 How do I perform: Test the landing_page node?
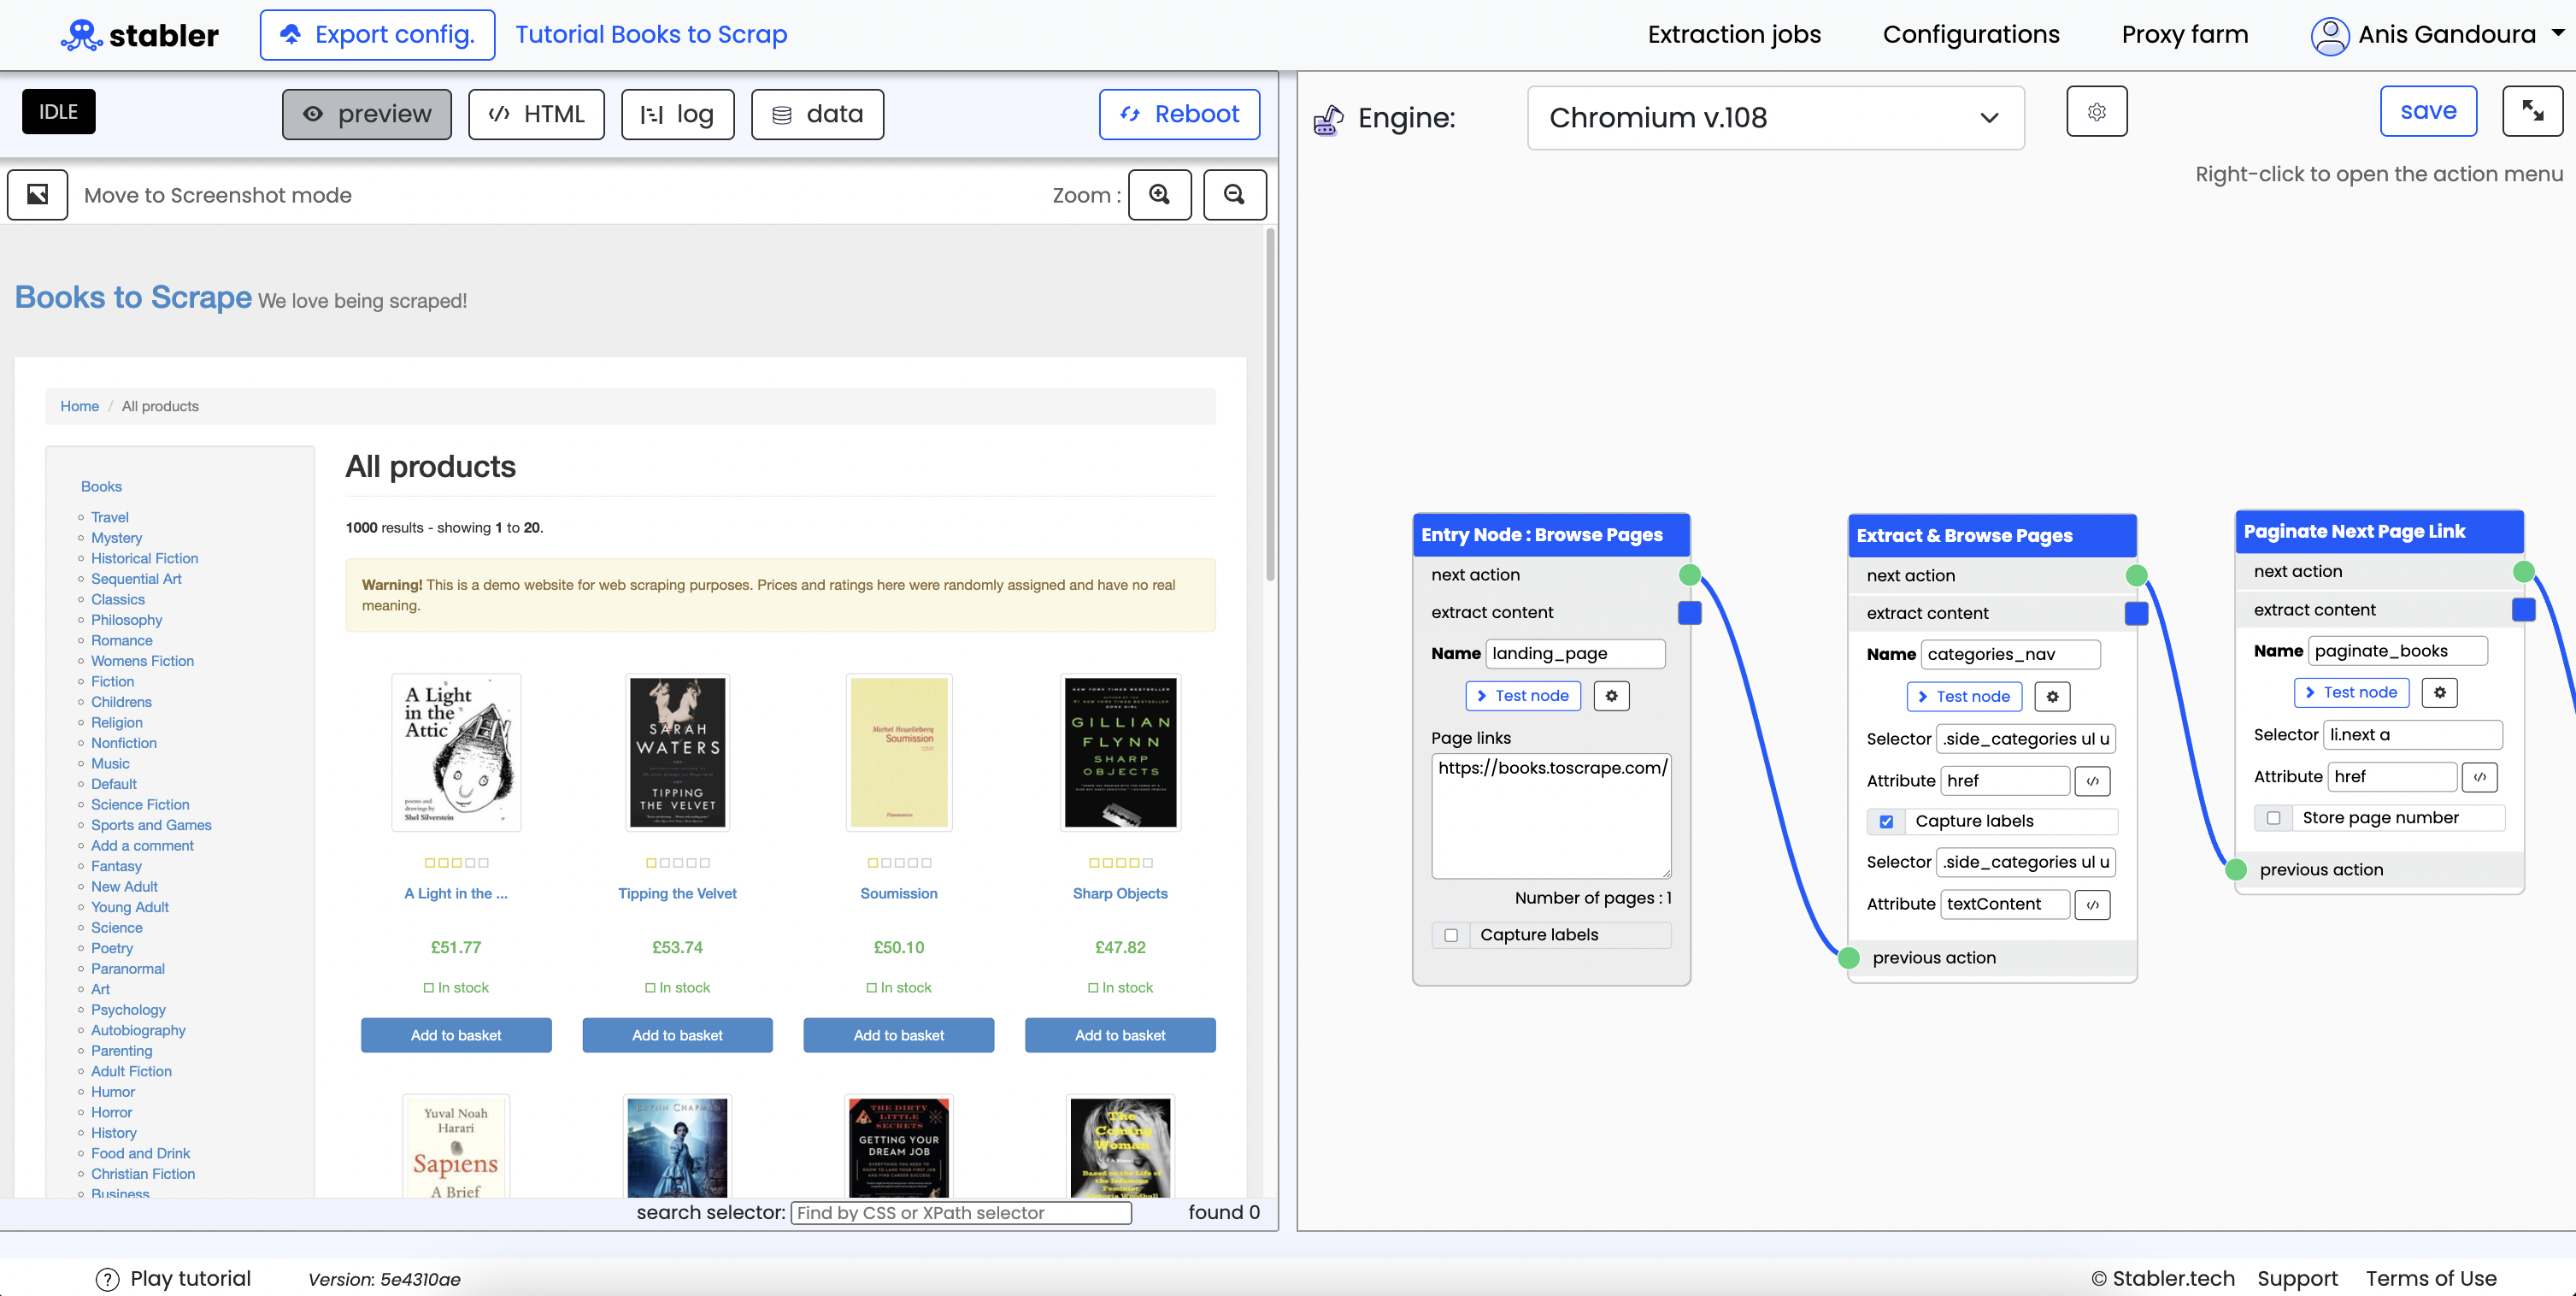pyautogui.click(x=1522, y=696)
